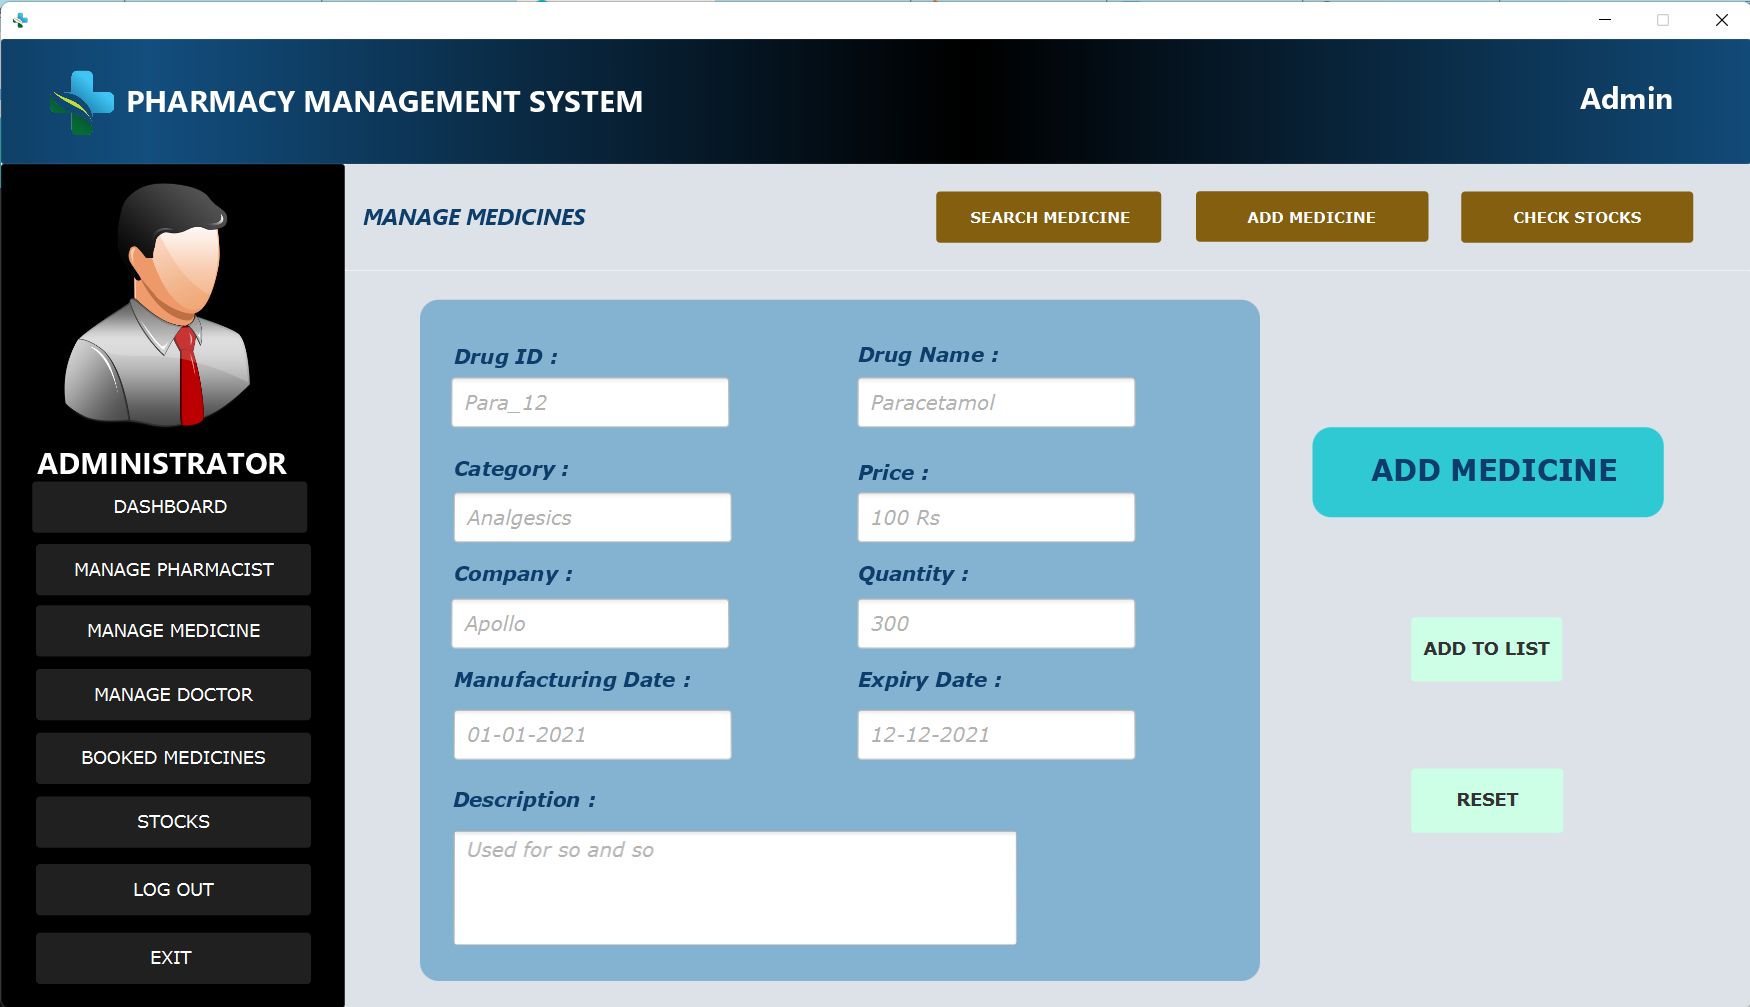Open Booked Medicines section
This screenshot has height=1007, width=1750.
172,758
